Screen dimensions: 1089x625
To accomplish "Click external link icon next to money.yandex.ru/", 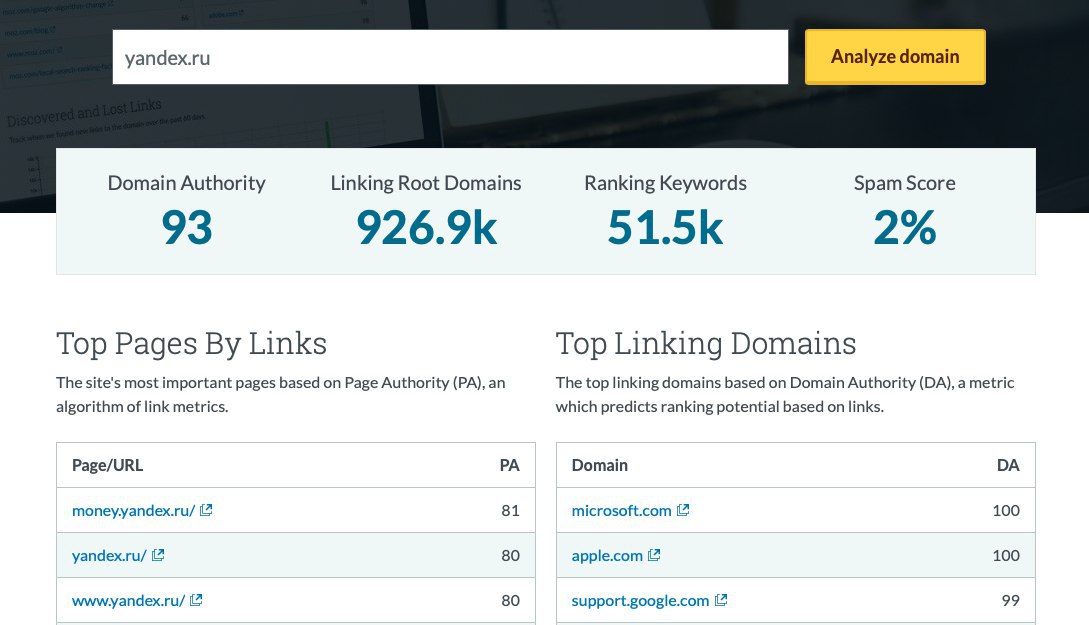I will coord(206,510).
